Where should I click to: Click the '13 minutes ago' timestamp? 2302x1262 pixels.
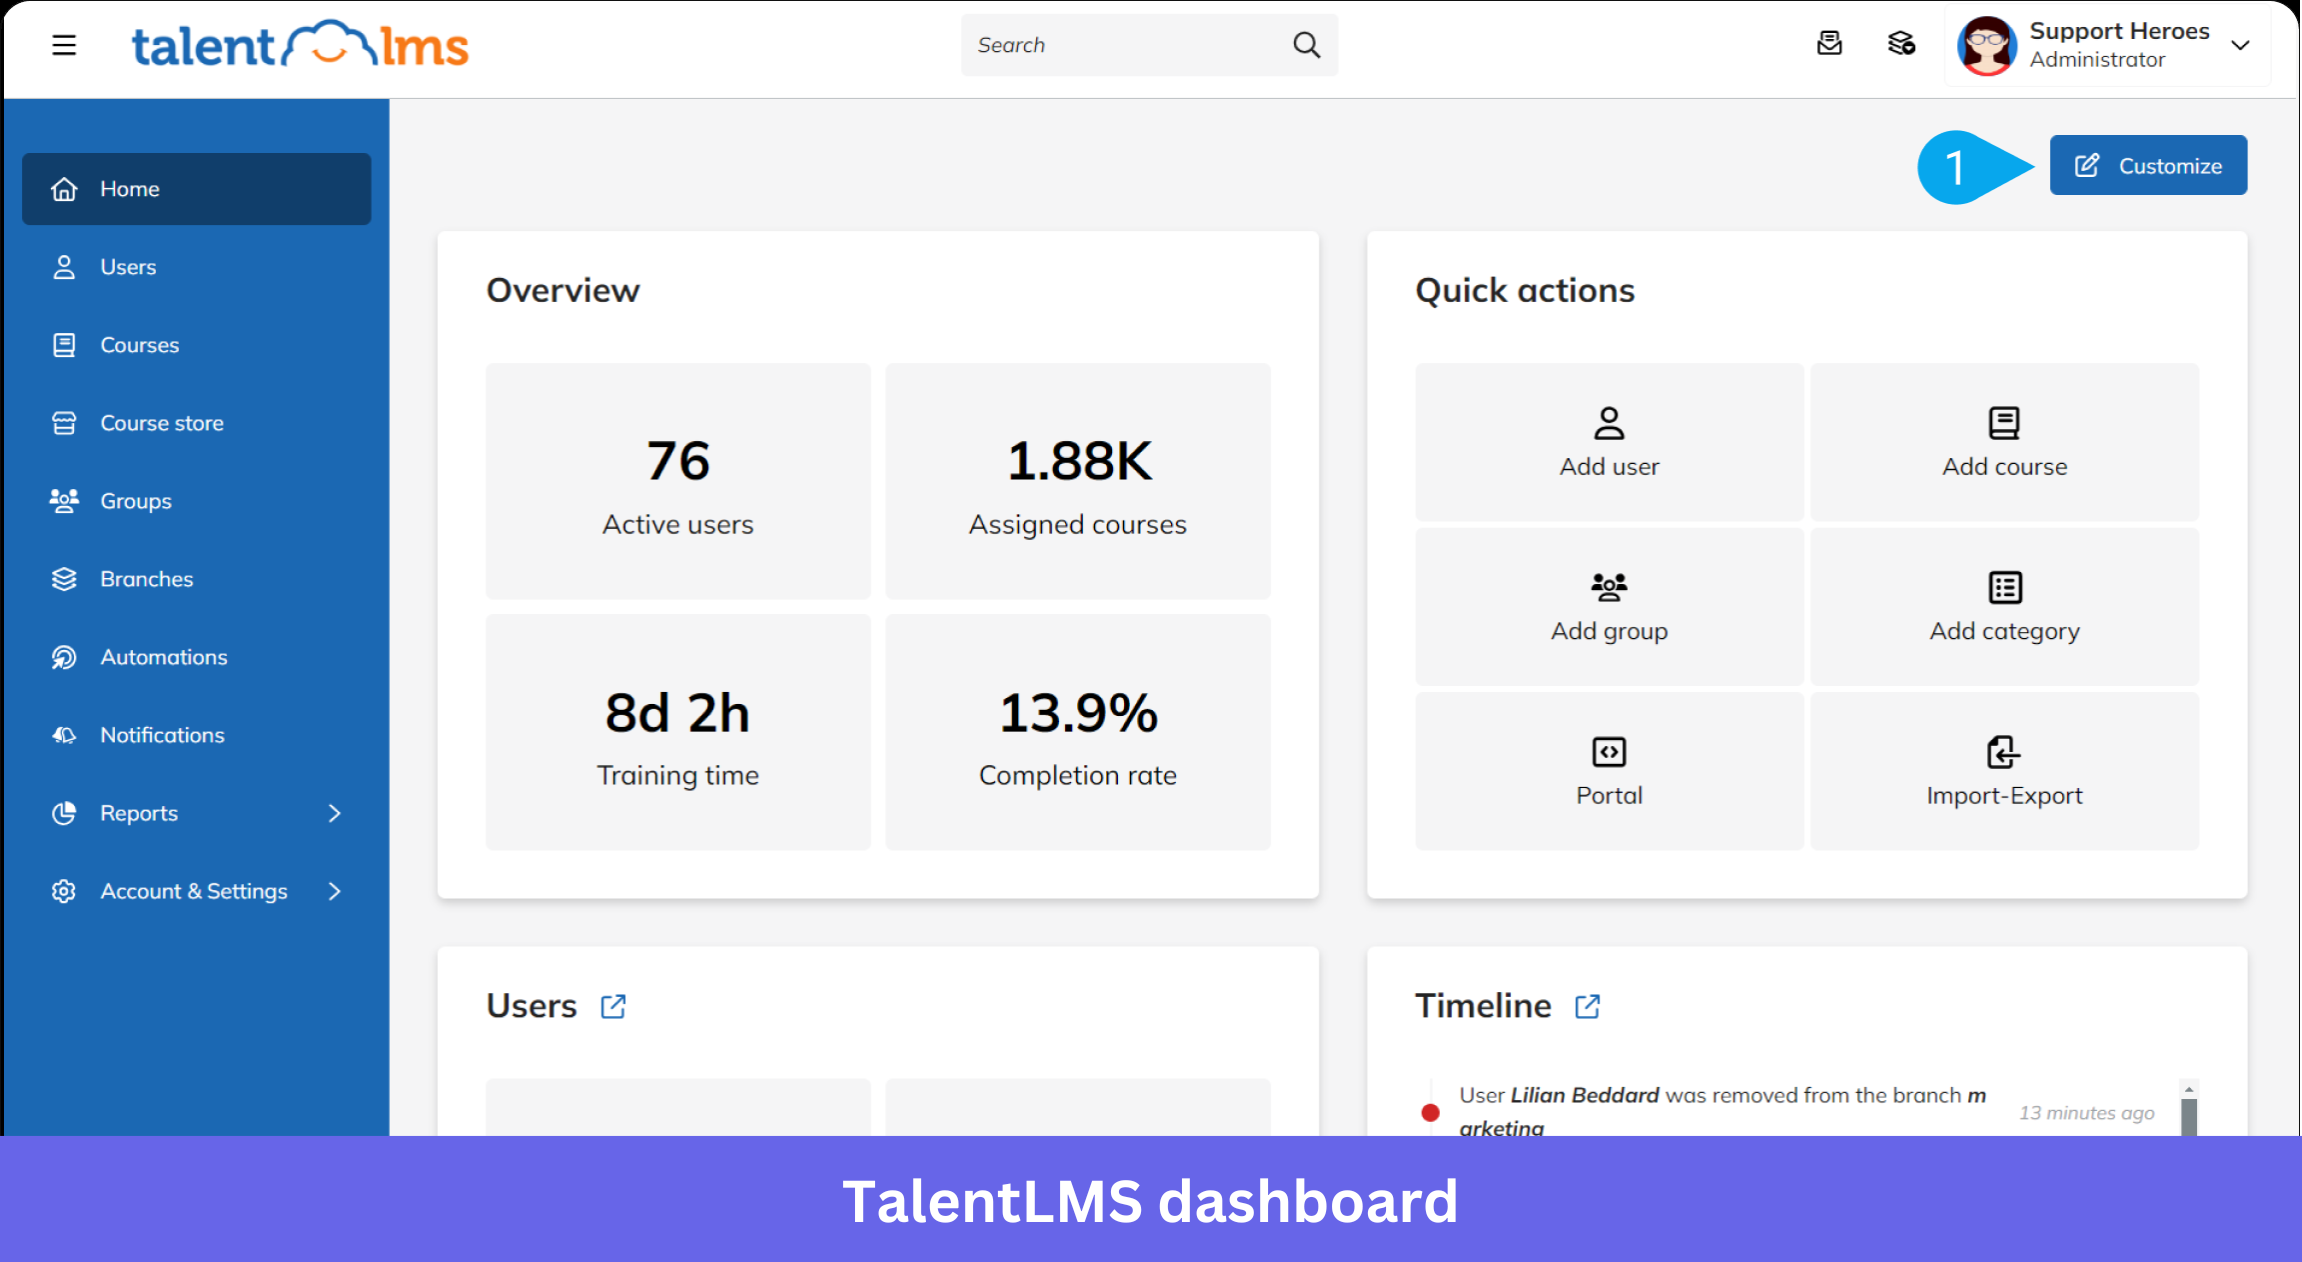coord(2086,1113)
